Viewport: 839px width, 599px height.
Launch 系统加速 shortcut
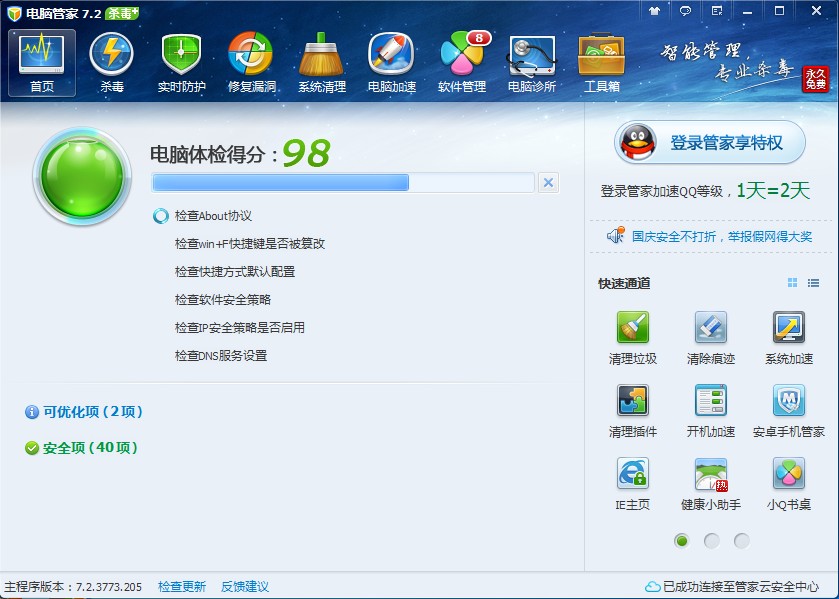[x=789, y=337]
